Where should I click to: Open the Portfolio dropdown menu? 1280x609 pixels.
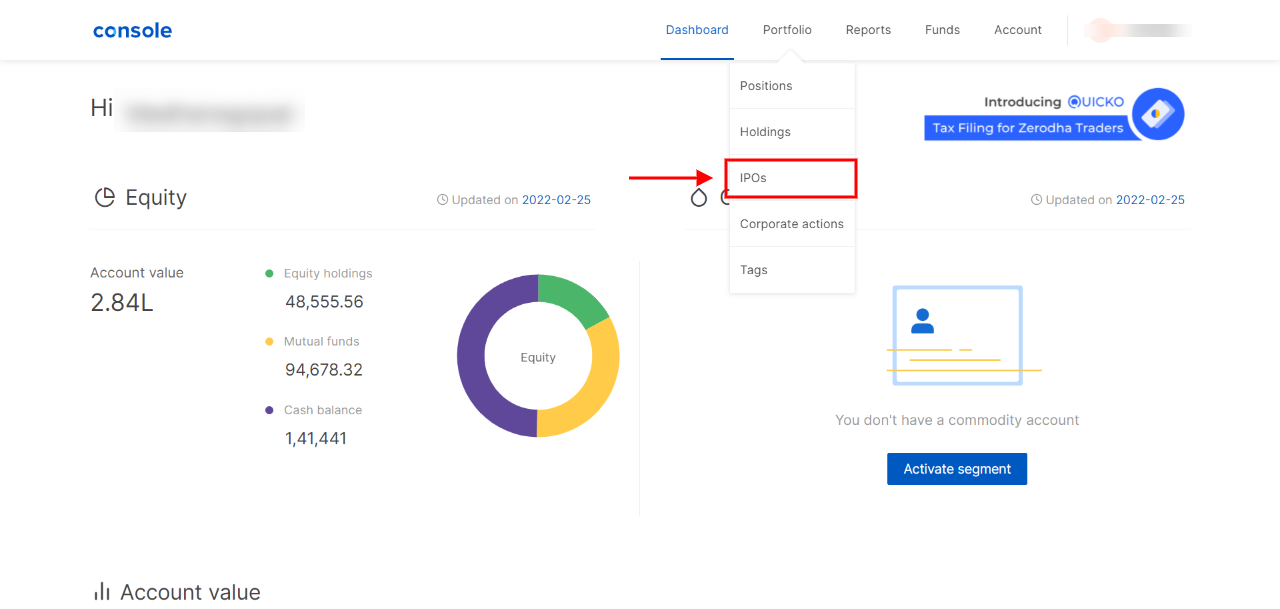[787, 30]
